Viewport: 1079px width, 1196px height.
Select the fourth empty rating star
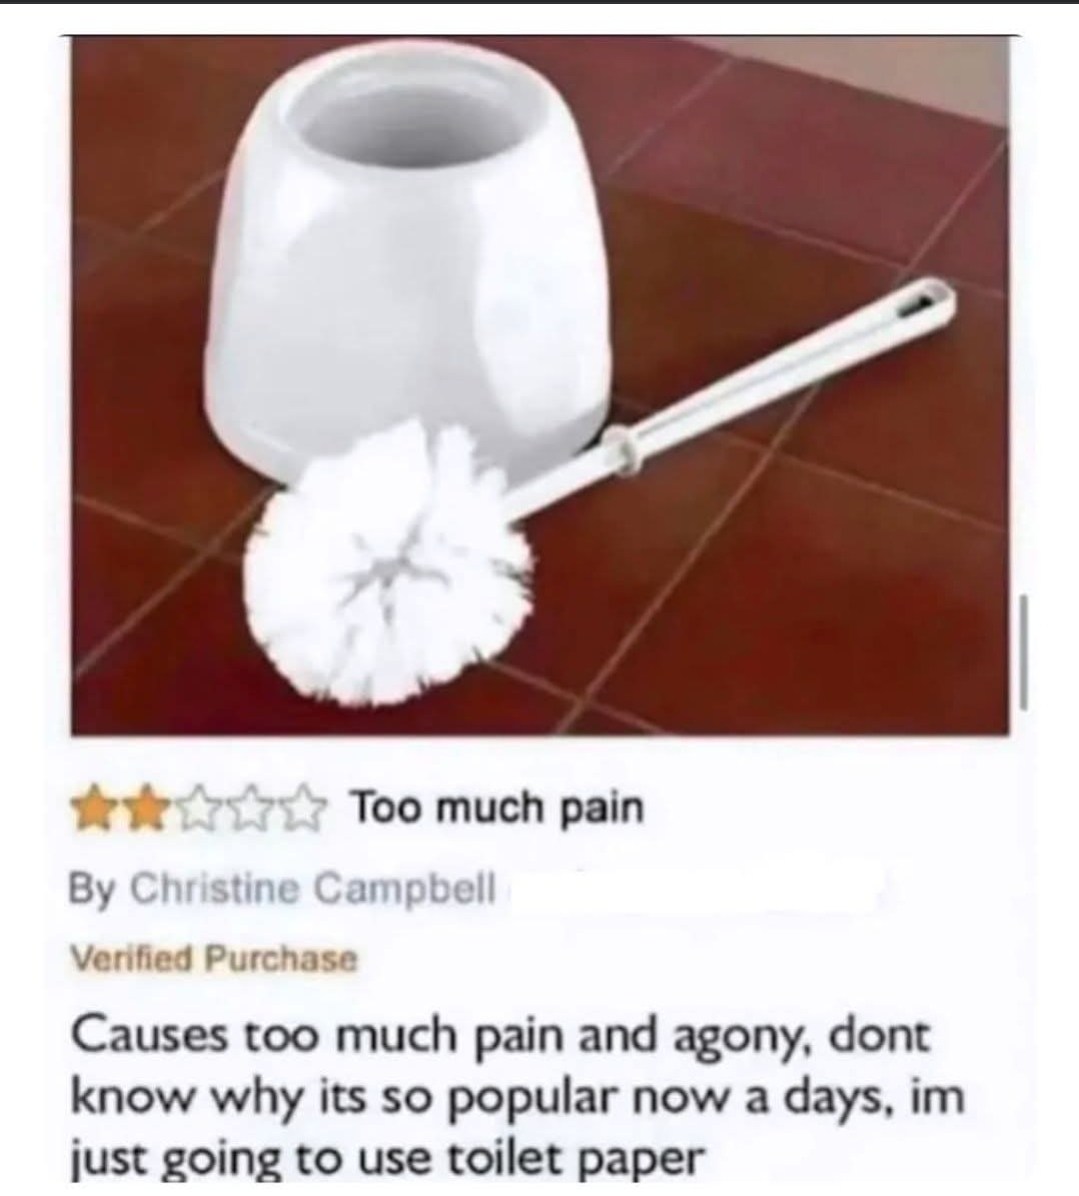pos(252,809)
